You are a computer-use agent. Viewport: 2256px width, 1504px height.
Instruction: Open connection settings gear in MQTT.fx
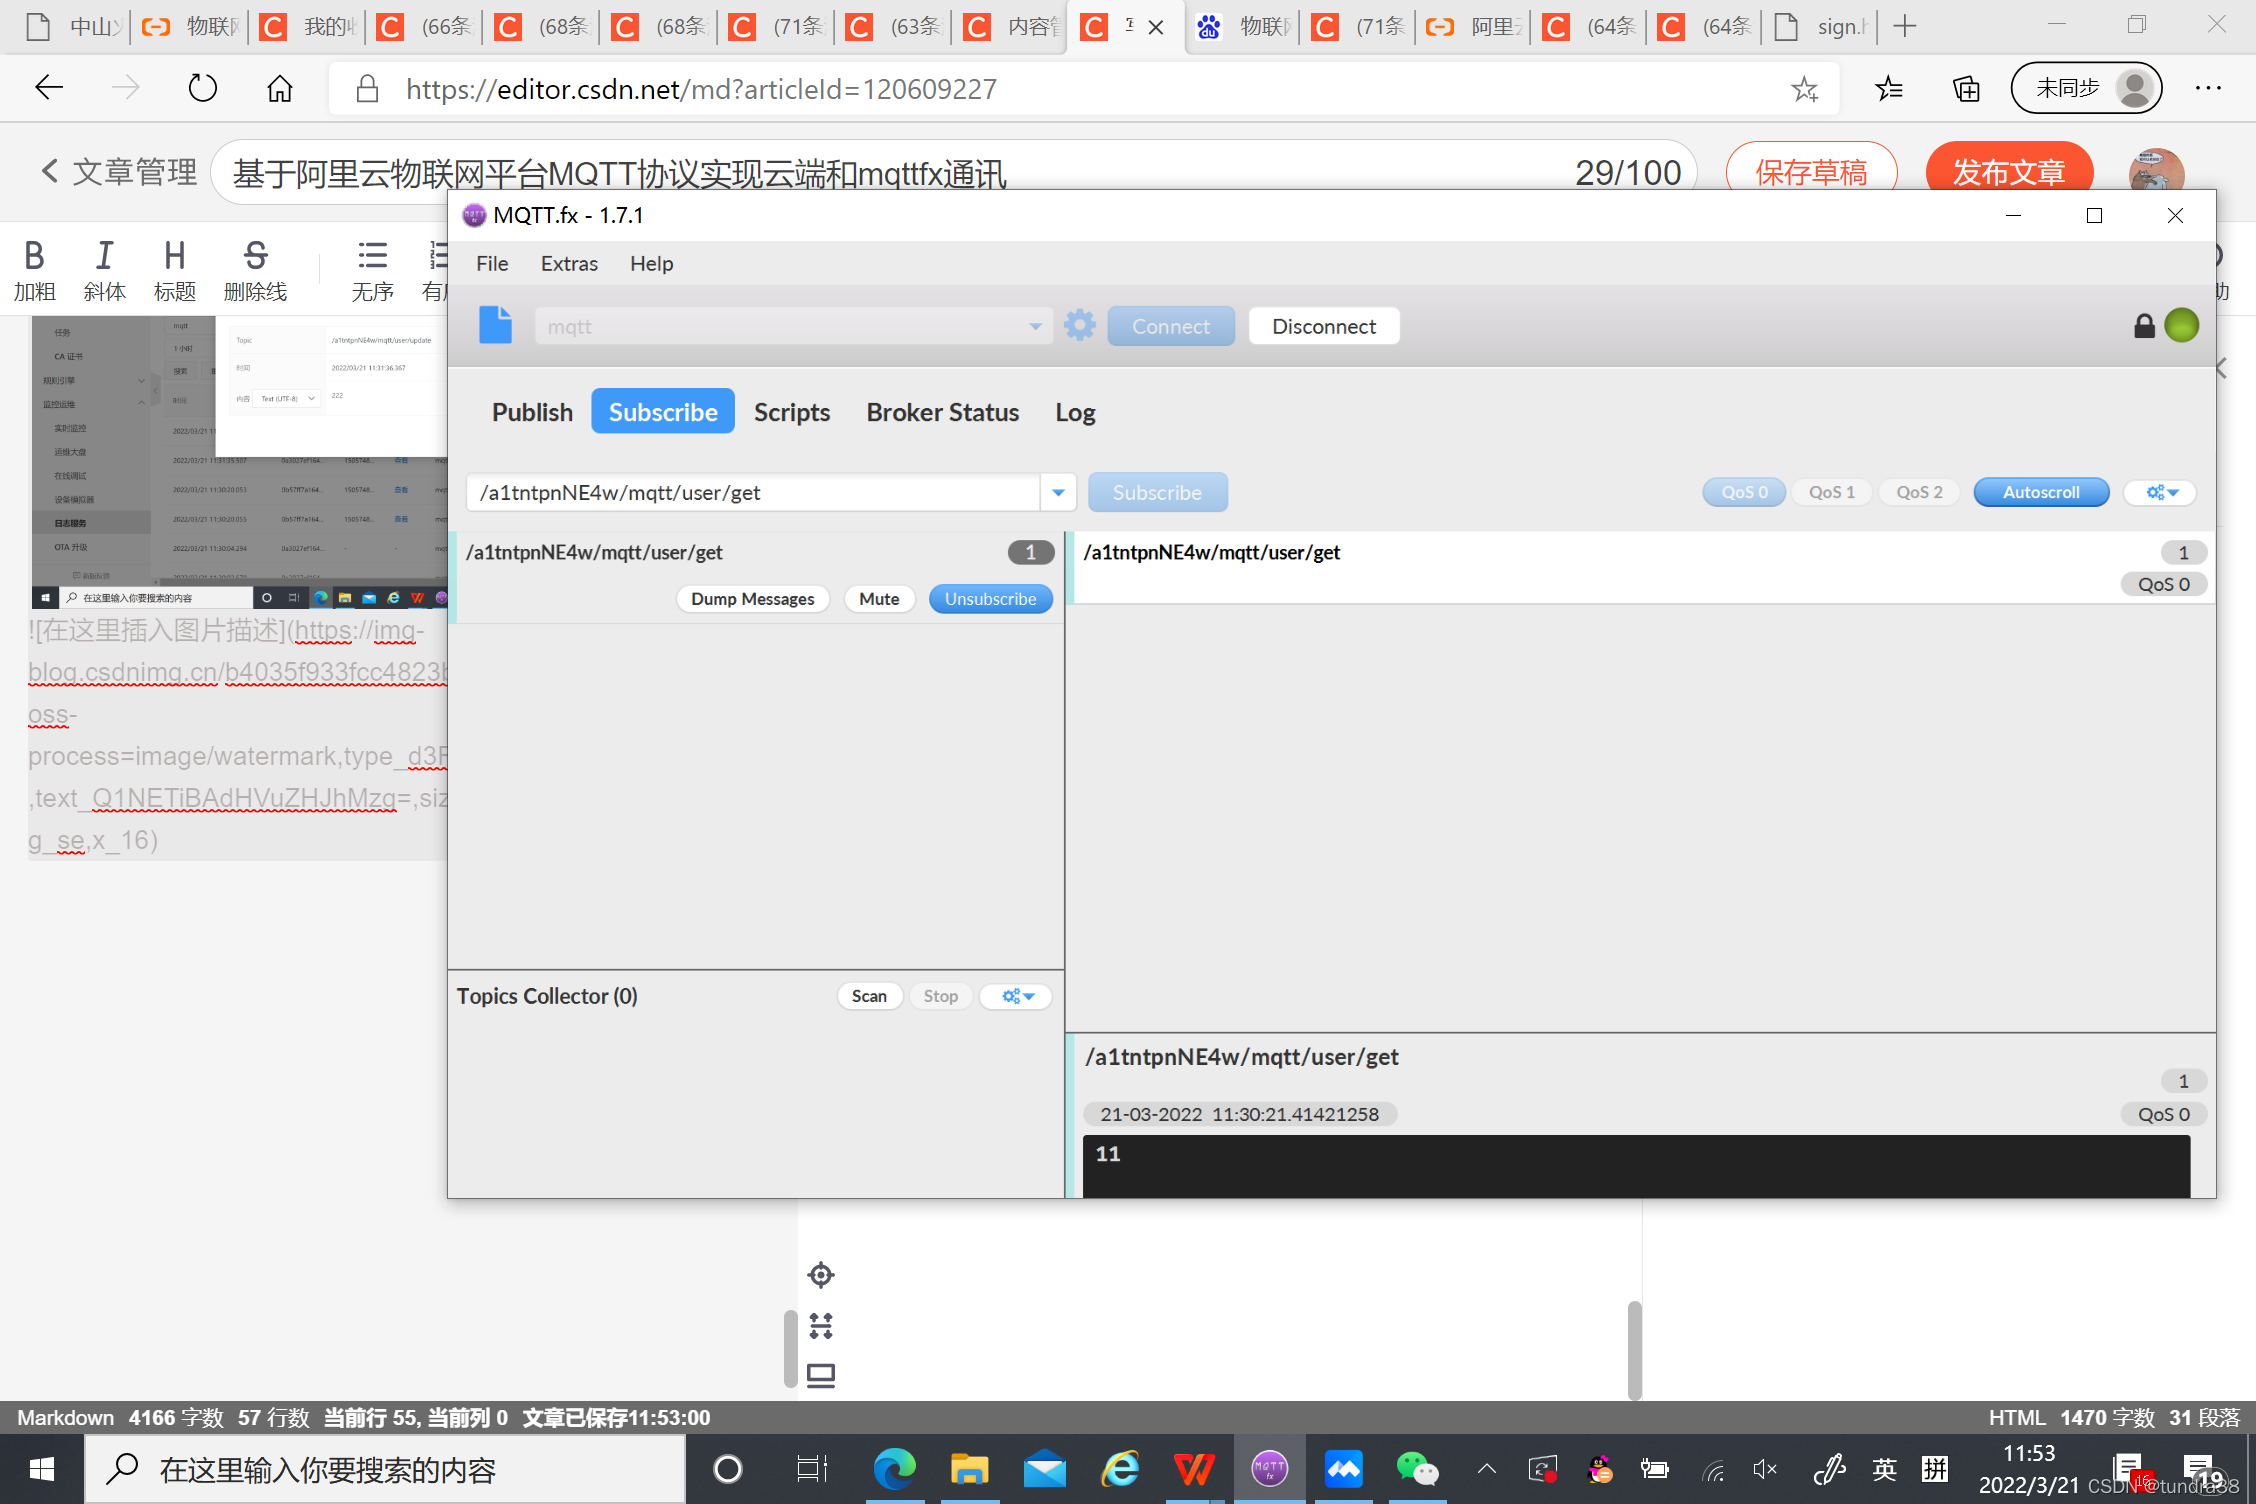[x=1080, y=326]
